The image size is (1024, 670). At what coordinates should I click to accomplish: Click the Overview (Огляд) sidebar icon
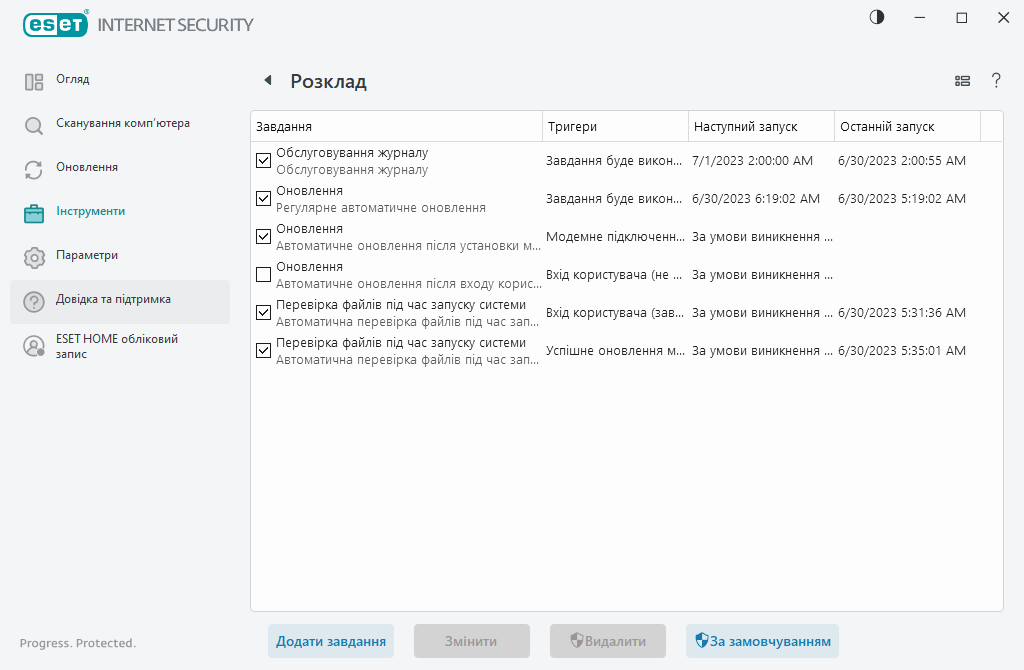coord(34,82)
